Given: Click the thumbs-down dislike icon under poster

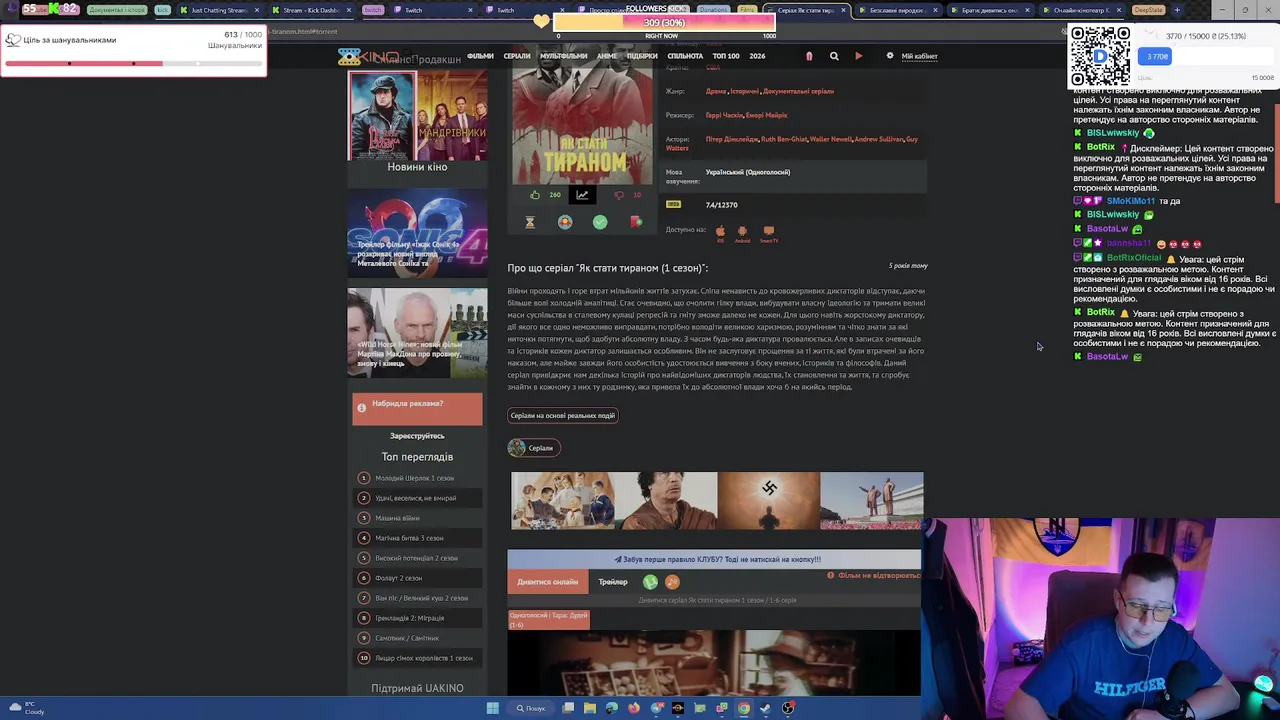Looking at the screenshot, I should [618, 195].
